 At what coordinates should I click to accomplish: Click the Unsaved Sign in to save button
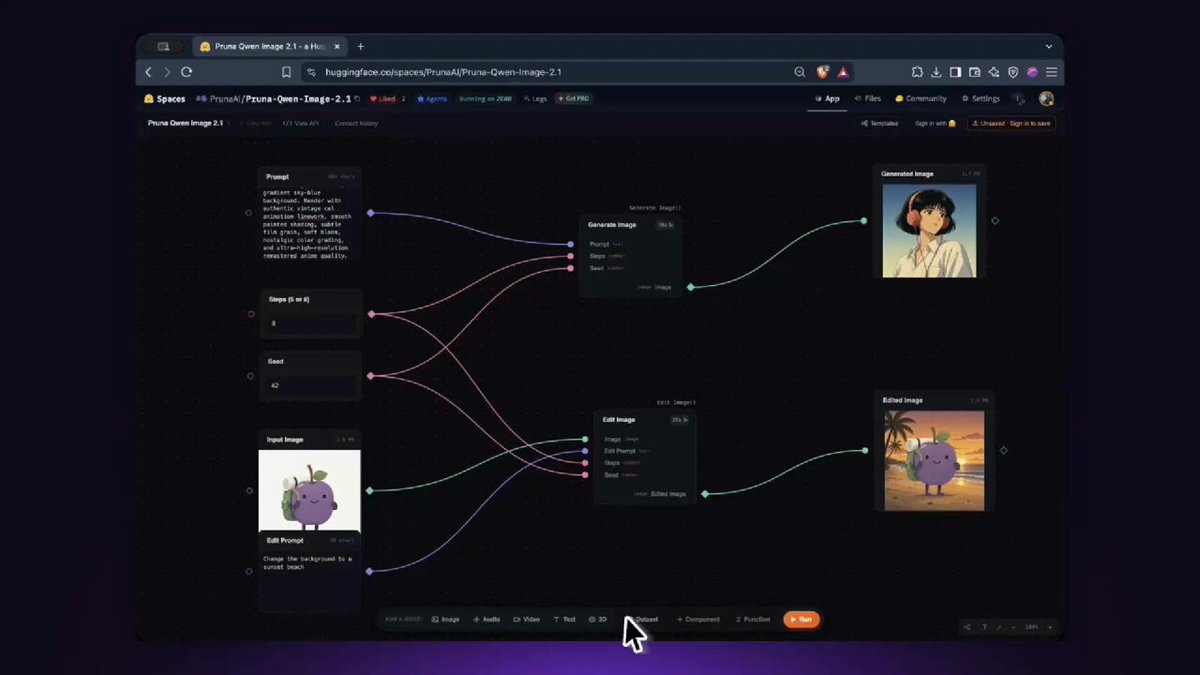[x=1011, y=123]
